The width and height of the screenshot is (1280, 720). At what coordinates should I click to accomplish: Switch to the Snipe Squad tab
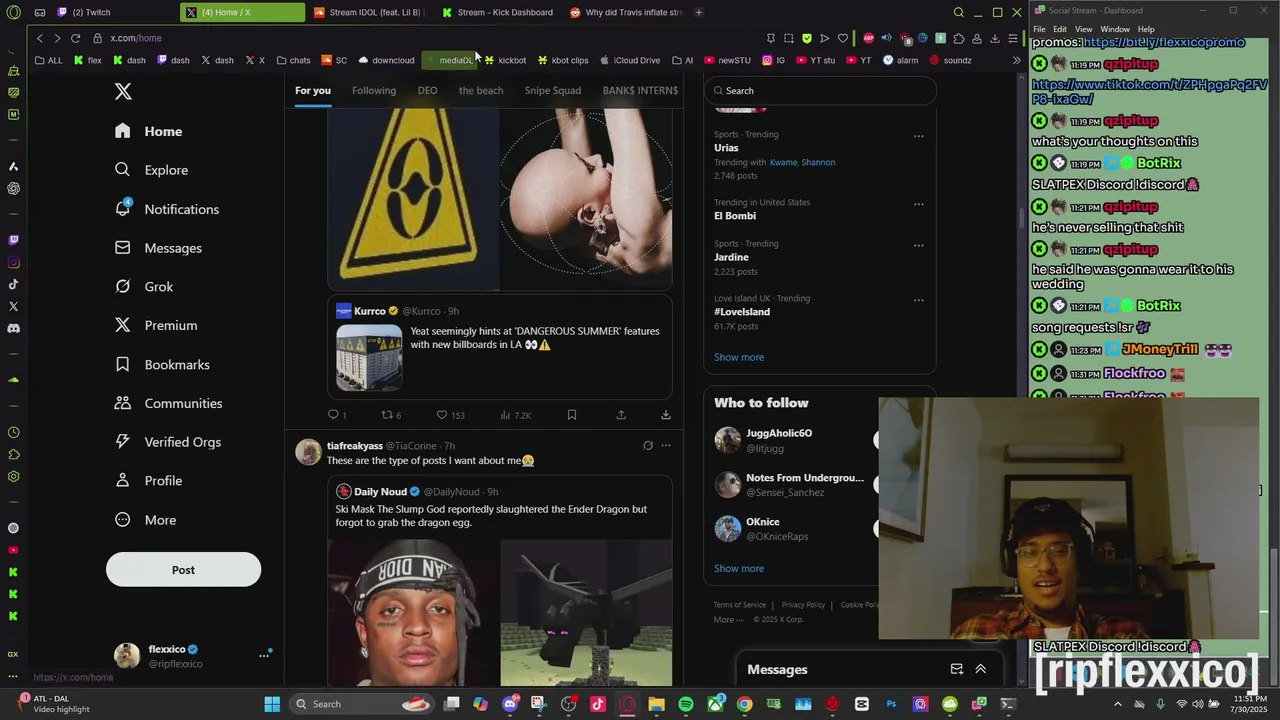[553, 90]
